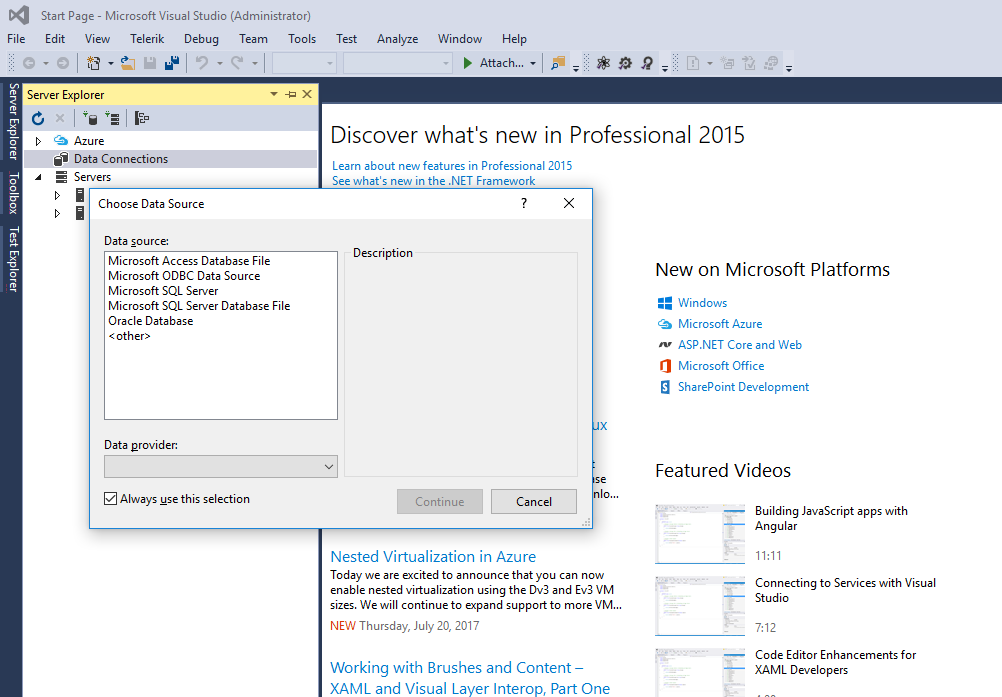
Task: Collapse the Servers tree node
Action: pos(39,177)
